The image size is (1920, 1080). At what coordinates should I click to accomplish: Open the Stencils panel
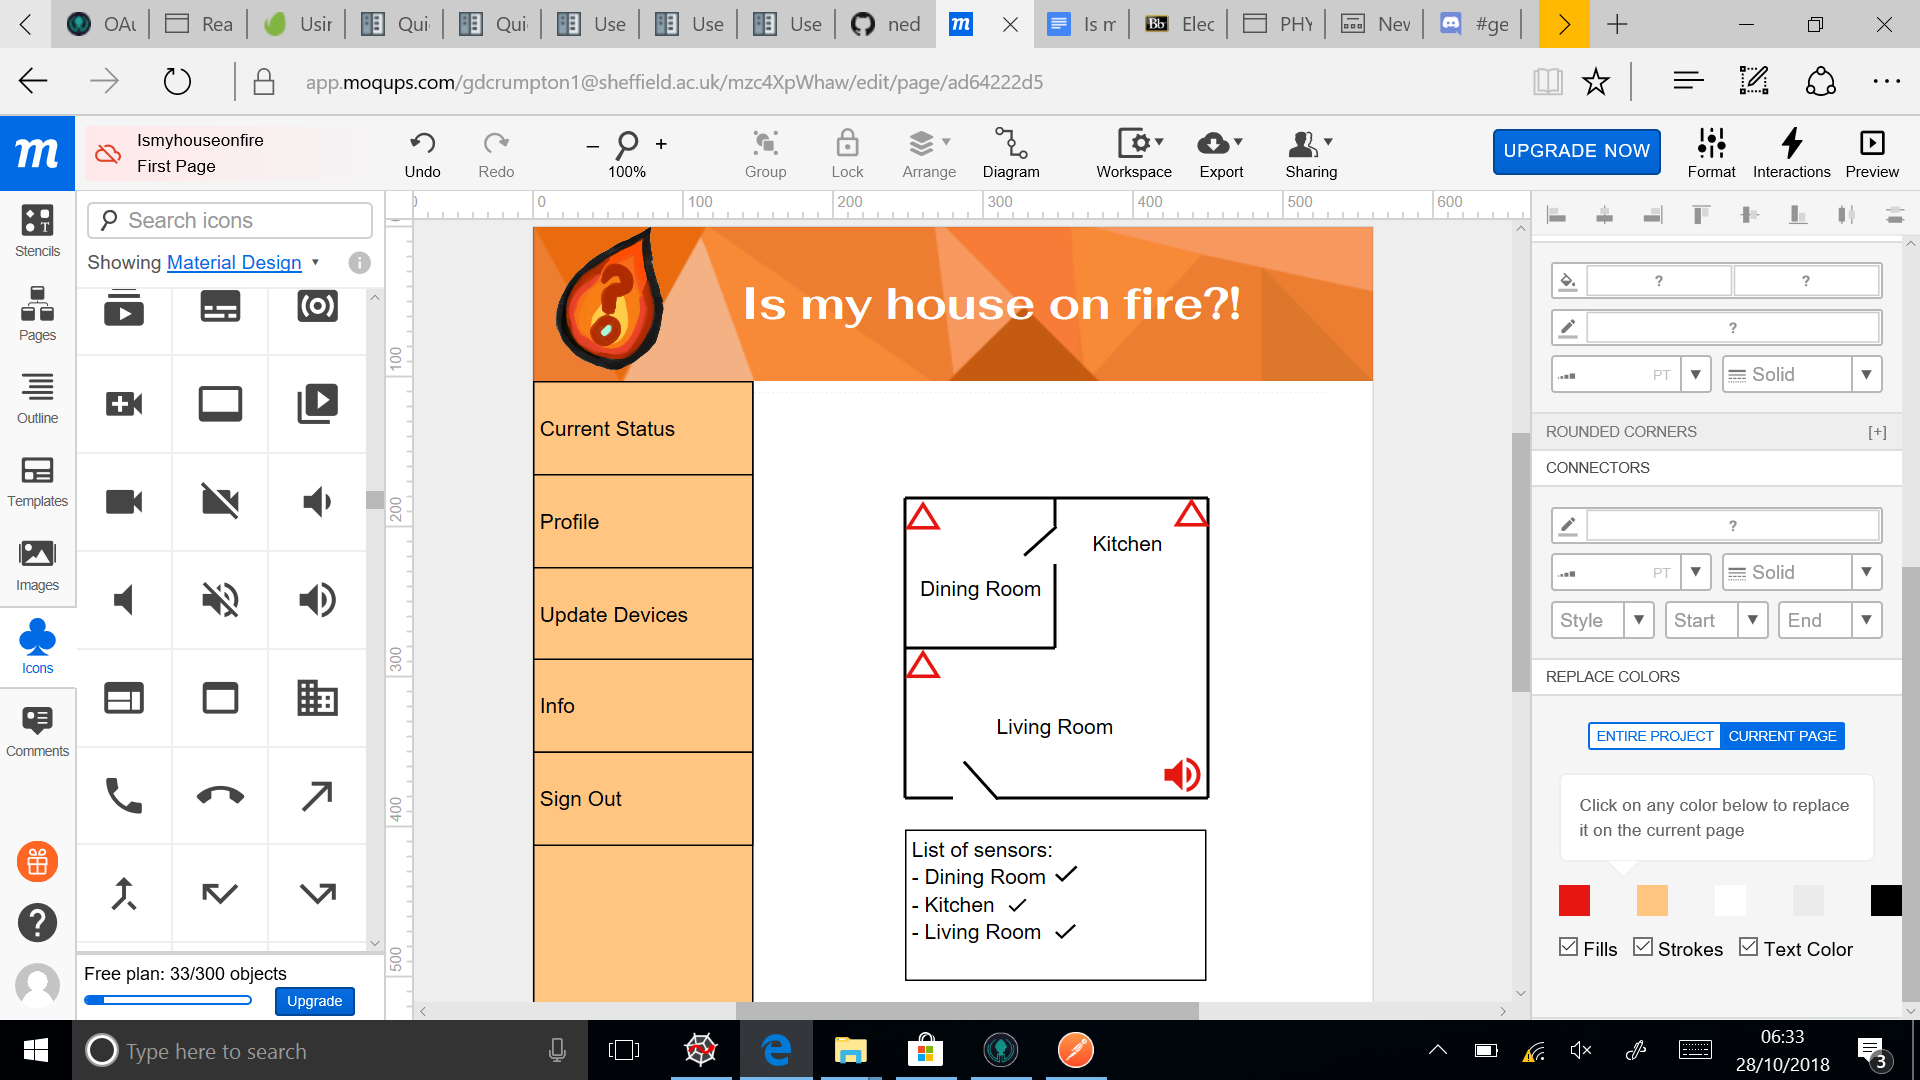pos(37,230)
